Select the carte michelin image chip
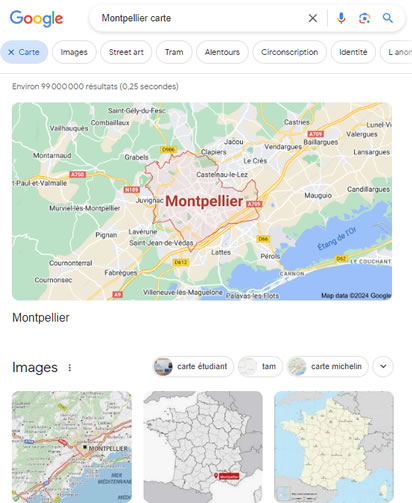Viewport: 412px width, 503px height. tap(328, 366)
